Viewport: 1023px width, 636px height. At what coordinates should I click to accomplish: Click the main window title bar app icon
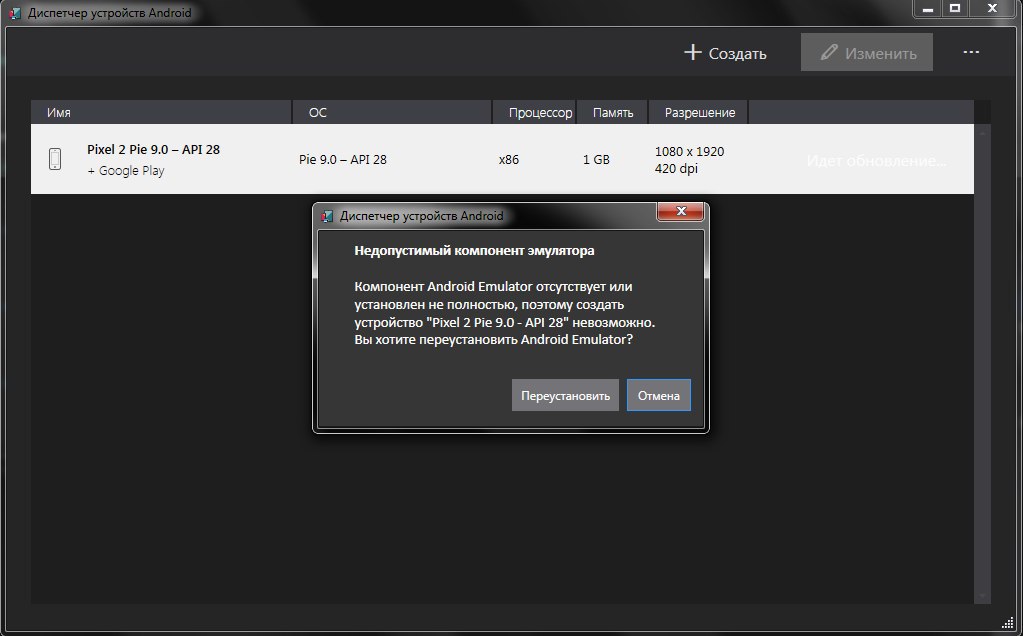click(15, 13)
